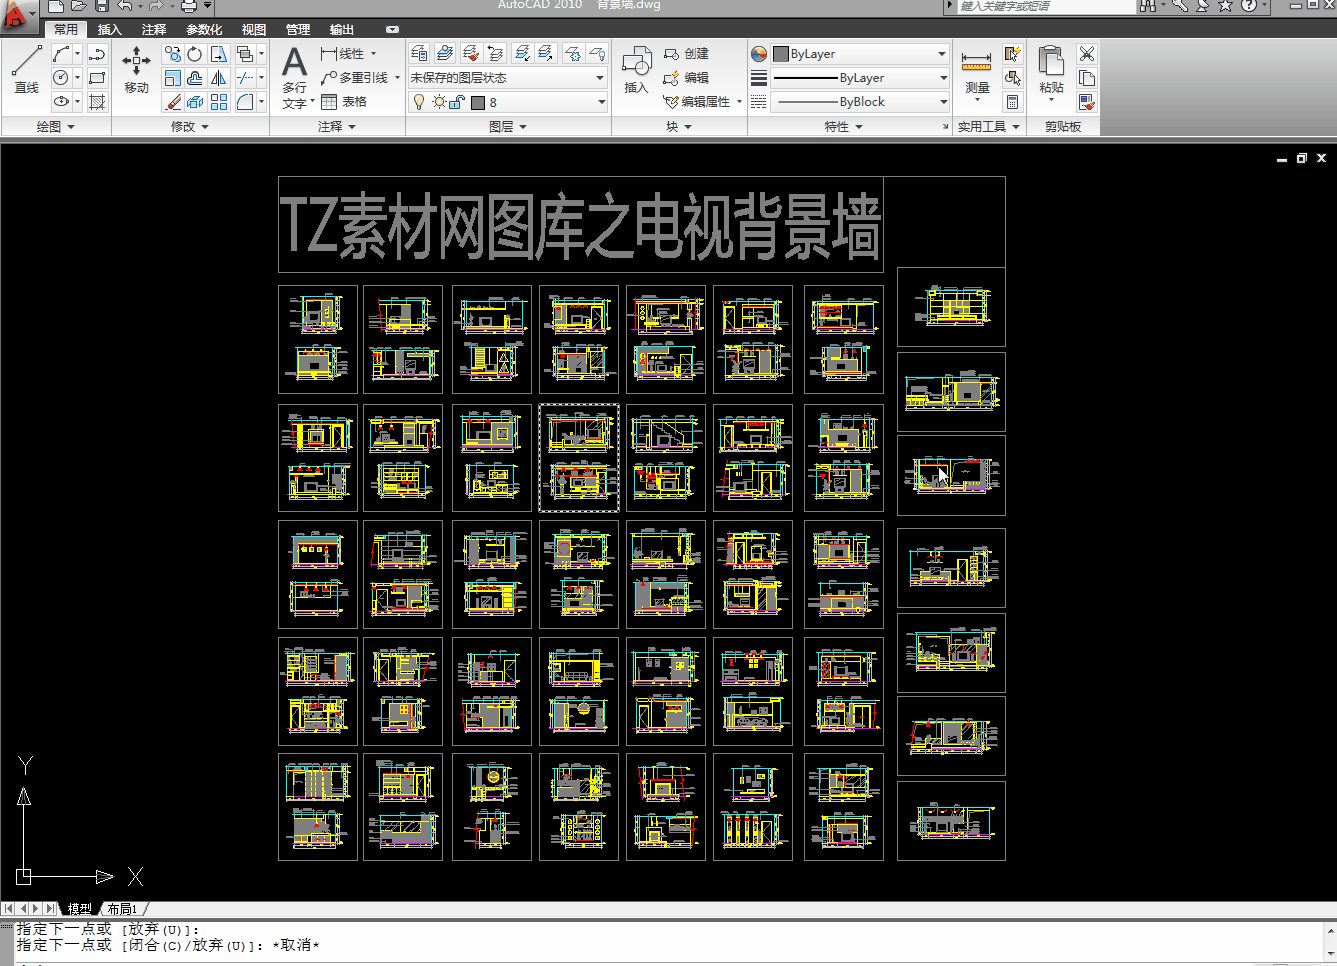This screenshot has height=966, width=1337.
Task: Expand the 注释 (Annotation) panel title
Action: [337, 127]
